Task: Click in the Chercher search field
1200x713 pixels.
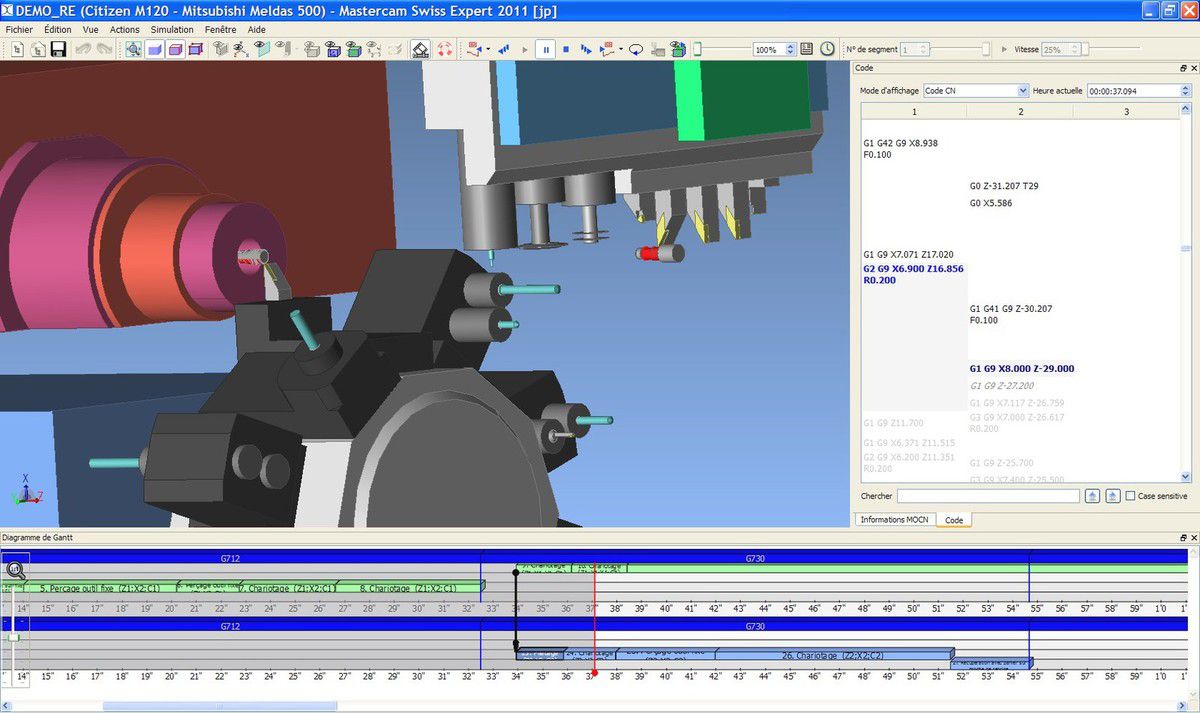Action: click(987, 496)
